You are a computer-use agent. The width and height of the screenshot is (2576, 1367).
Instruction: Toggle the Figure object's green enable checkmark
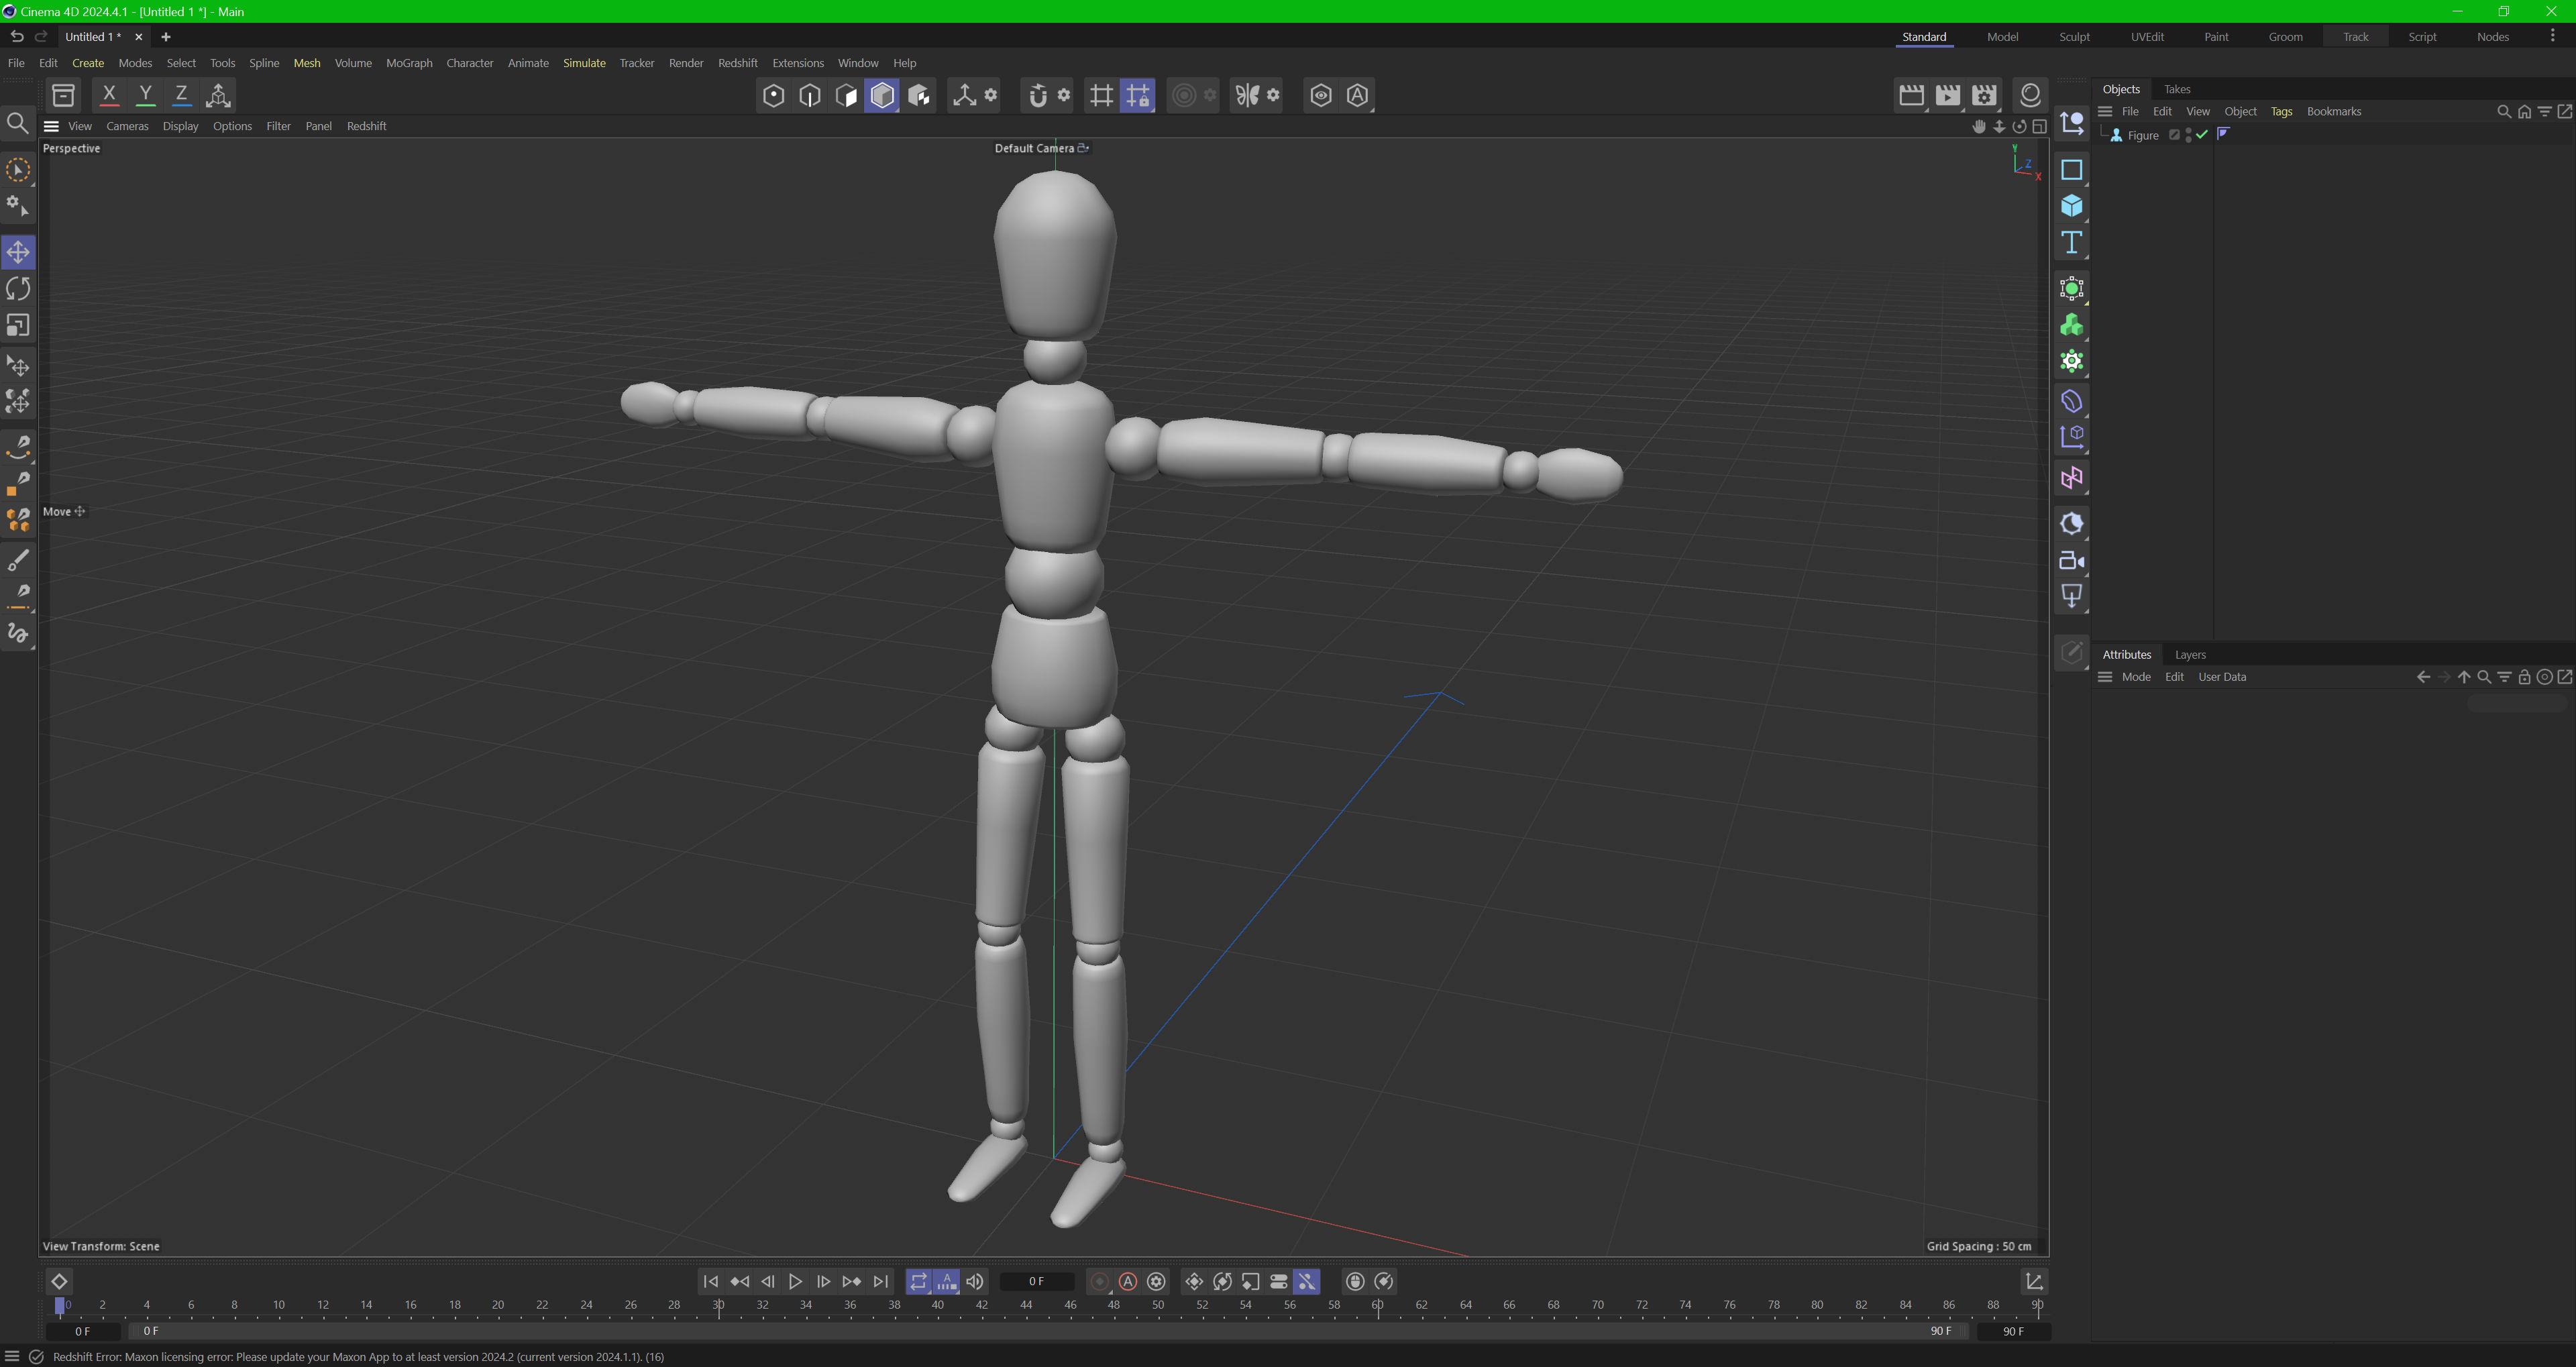coord(2202,135)
